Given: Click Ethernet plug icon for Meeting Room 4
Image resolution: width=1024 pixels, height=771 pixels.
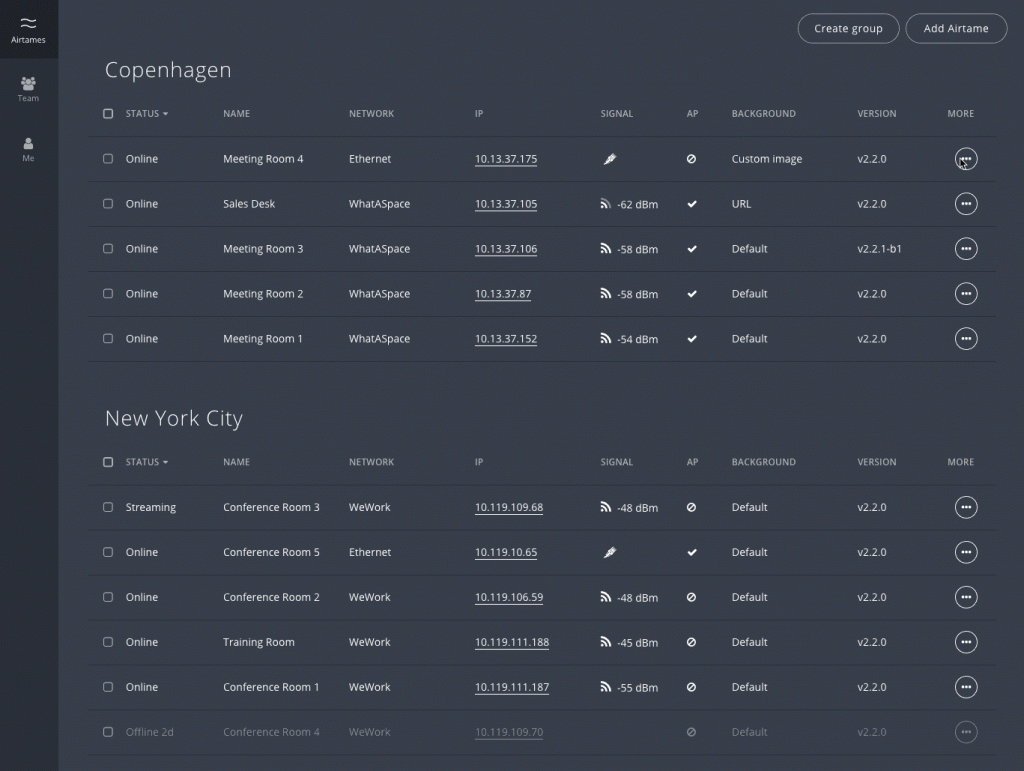Looking at the screenshot, I should pyautogui.click(x=609, y=159).
